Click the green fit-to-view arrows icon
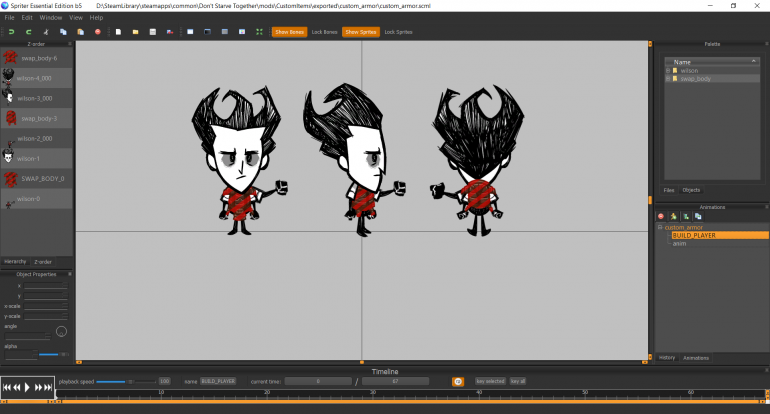The width and height of the screenshot is (770, 414). [260, 32]
